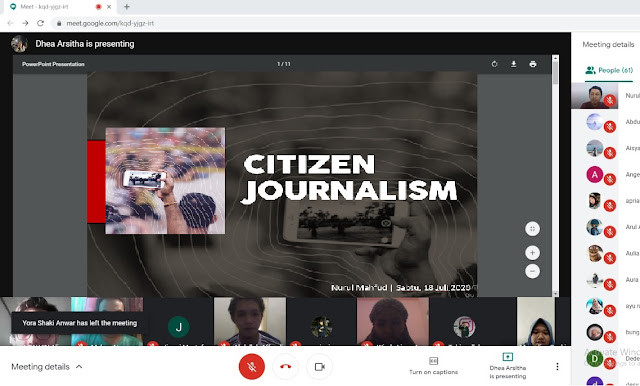
Task: Click presentation vertical scrollbar
Action: click(x=555, y=175)
